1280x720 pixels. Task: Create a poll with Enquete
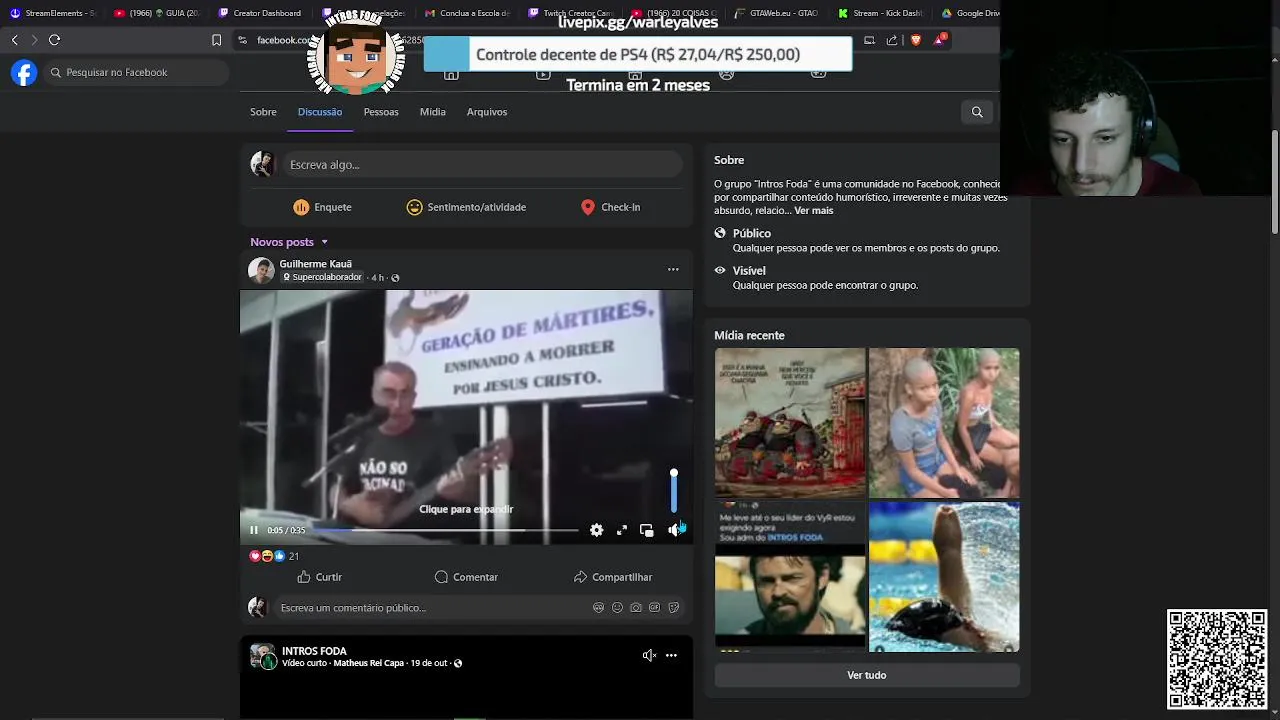[322, 207]
